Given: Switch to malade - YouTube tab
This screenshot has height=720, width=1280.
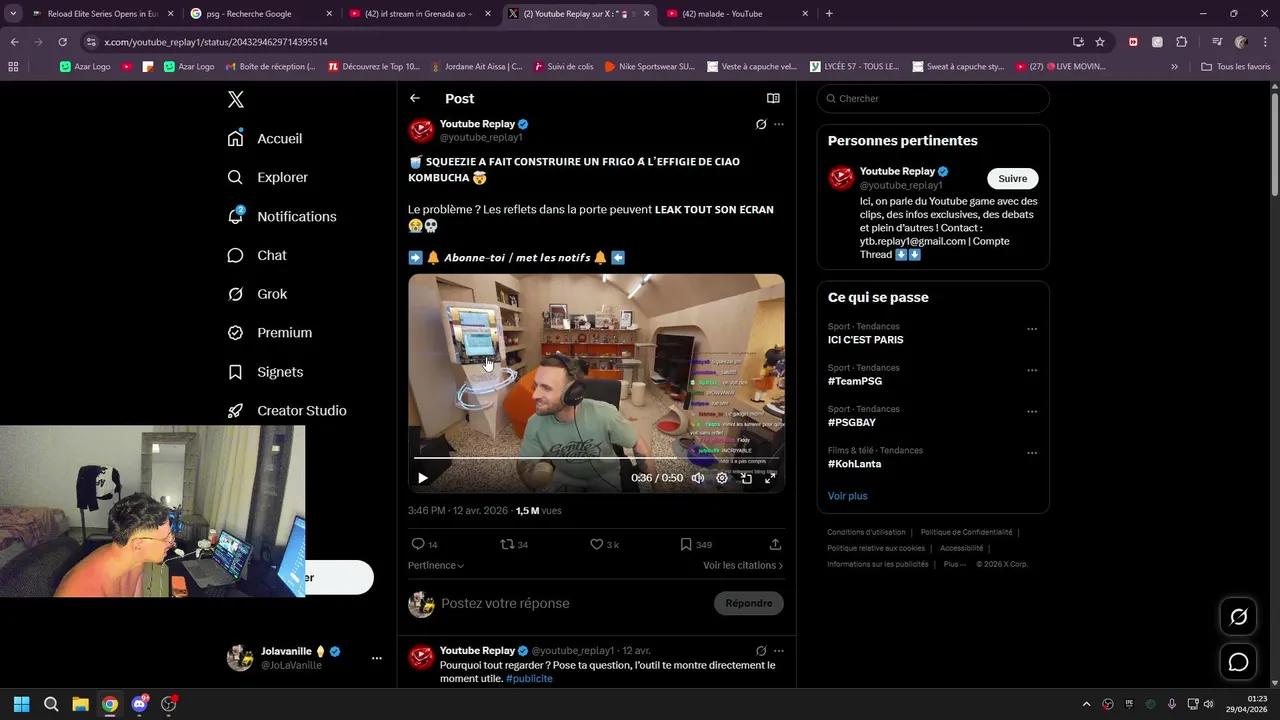Looking at the screenshot, I should (x=737, y=14).
